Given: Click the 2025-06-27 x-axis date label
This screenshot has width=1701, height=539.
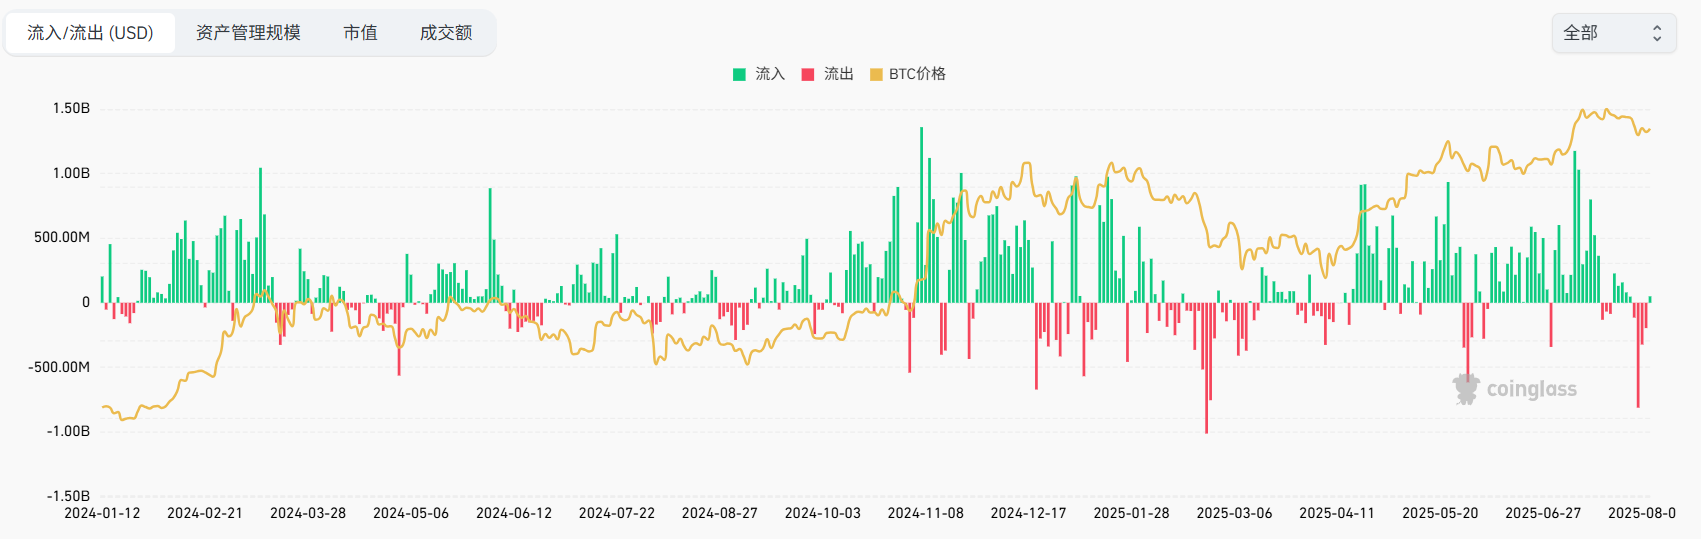Looking at the screenshot, I should 1542,513.
